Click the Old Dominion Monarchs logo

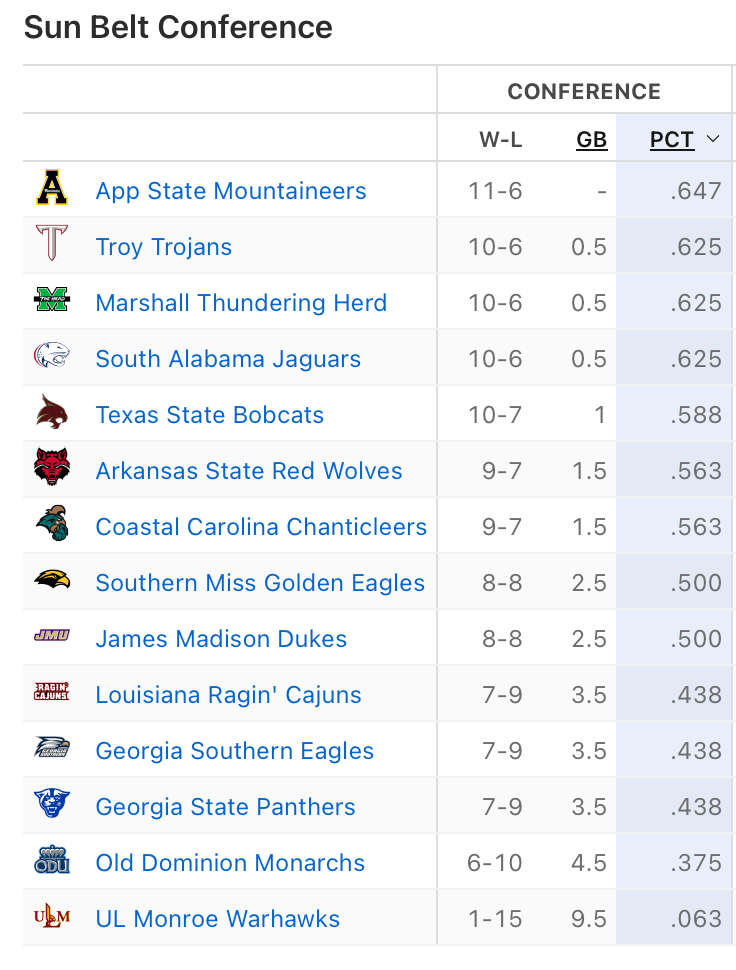52,862
